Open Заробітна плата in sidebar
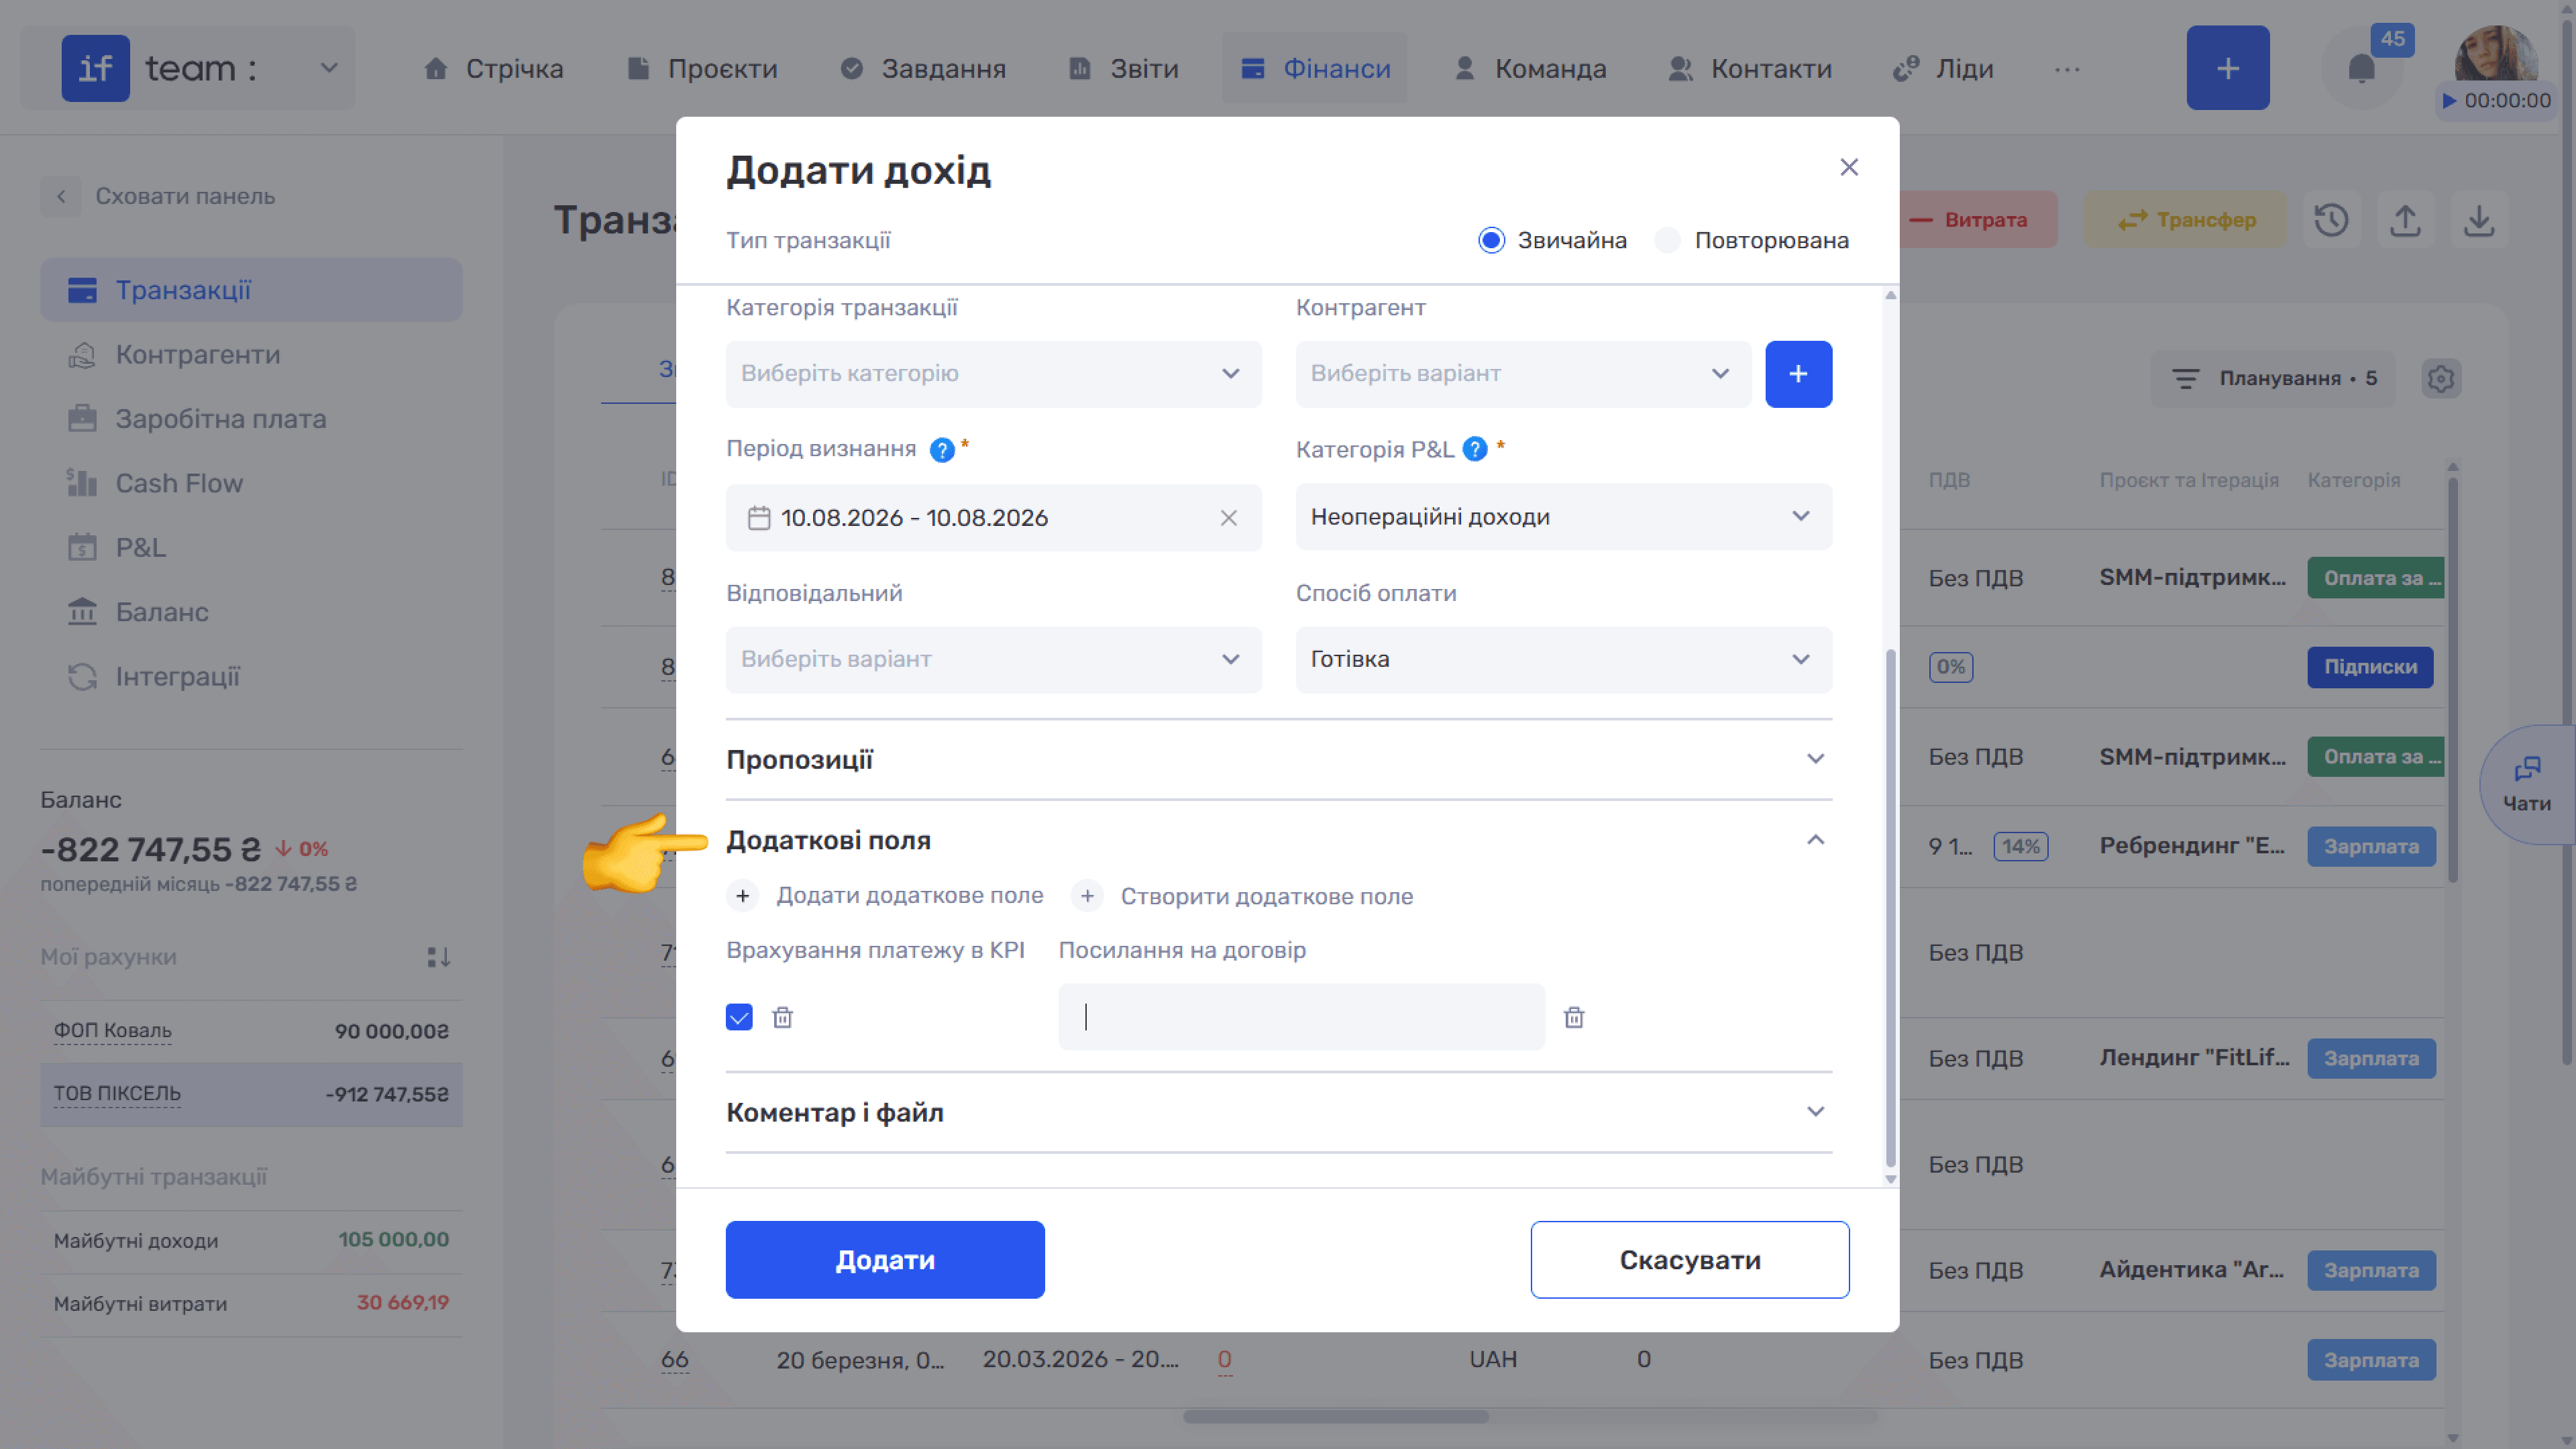 point(251,419)
